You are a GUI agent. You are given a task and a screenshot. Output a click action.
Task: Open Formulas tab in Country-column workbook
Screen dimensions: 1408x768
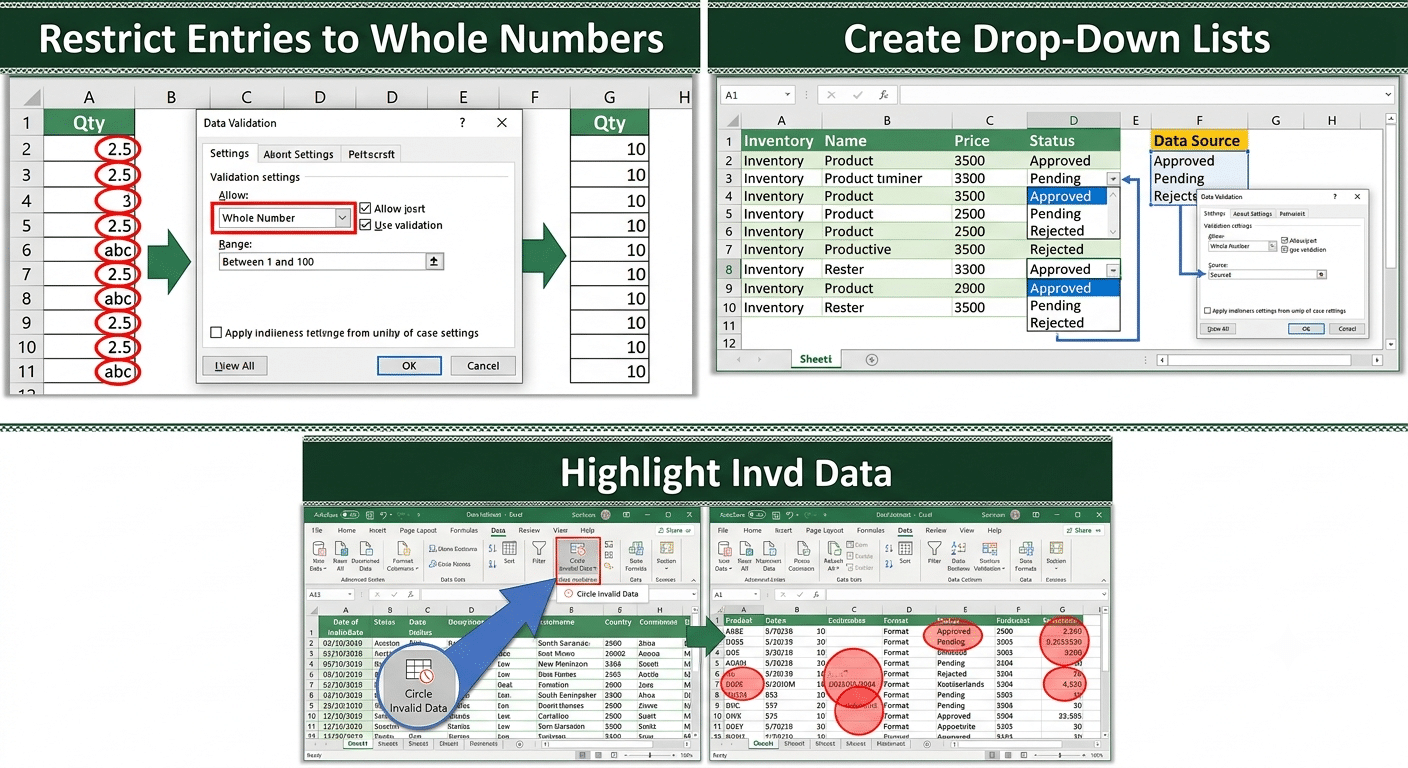pyautogui.click(x=464, y=530)
